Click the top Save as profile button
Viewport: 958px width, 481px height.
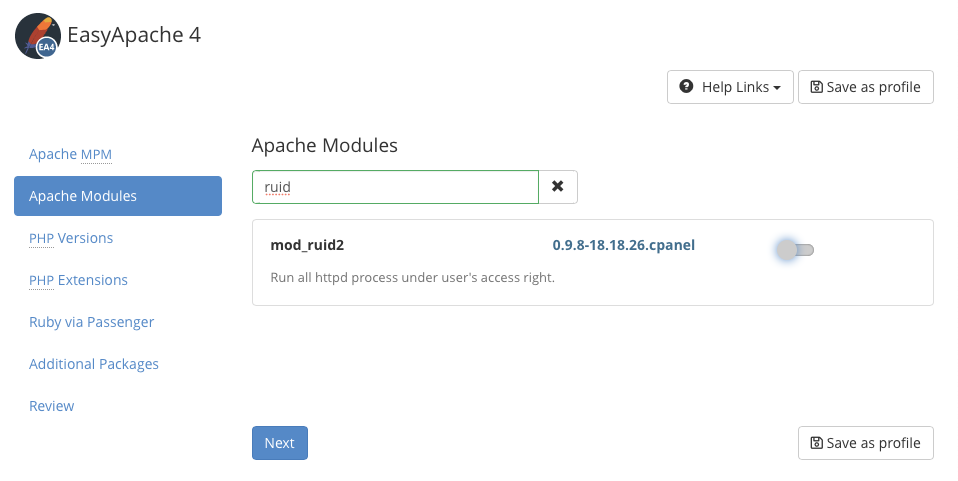[866, 87]
